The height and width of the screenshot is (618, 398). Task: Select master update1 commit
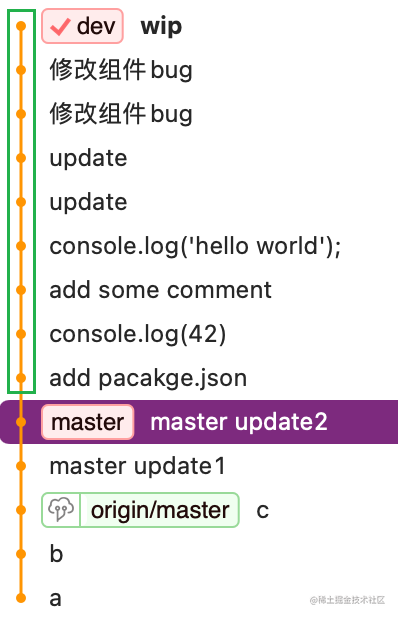click(x=138, y=466)
